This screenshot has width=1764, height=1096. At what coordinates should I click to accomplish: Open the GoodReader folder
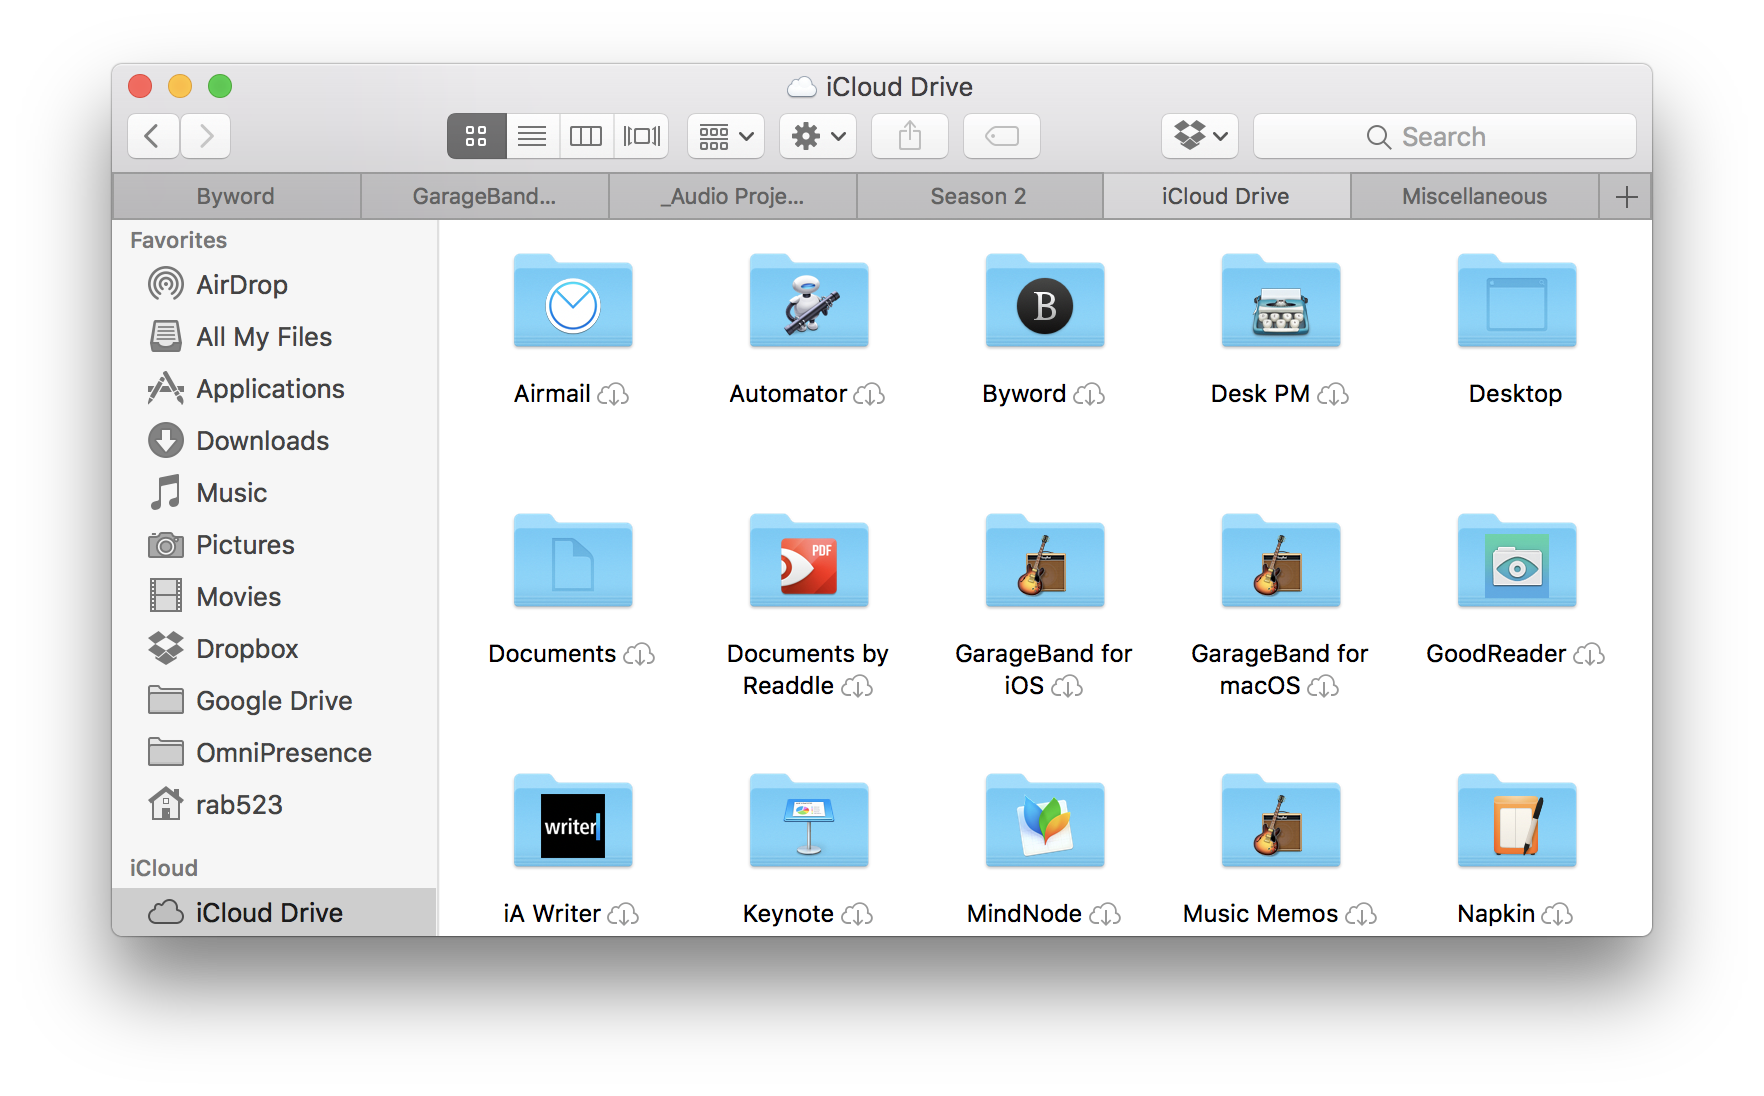[x=1517, y=562]
